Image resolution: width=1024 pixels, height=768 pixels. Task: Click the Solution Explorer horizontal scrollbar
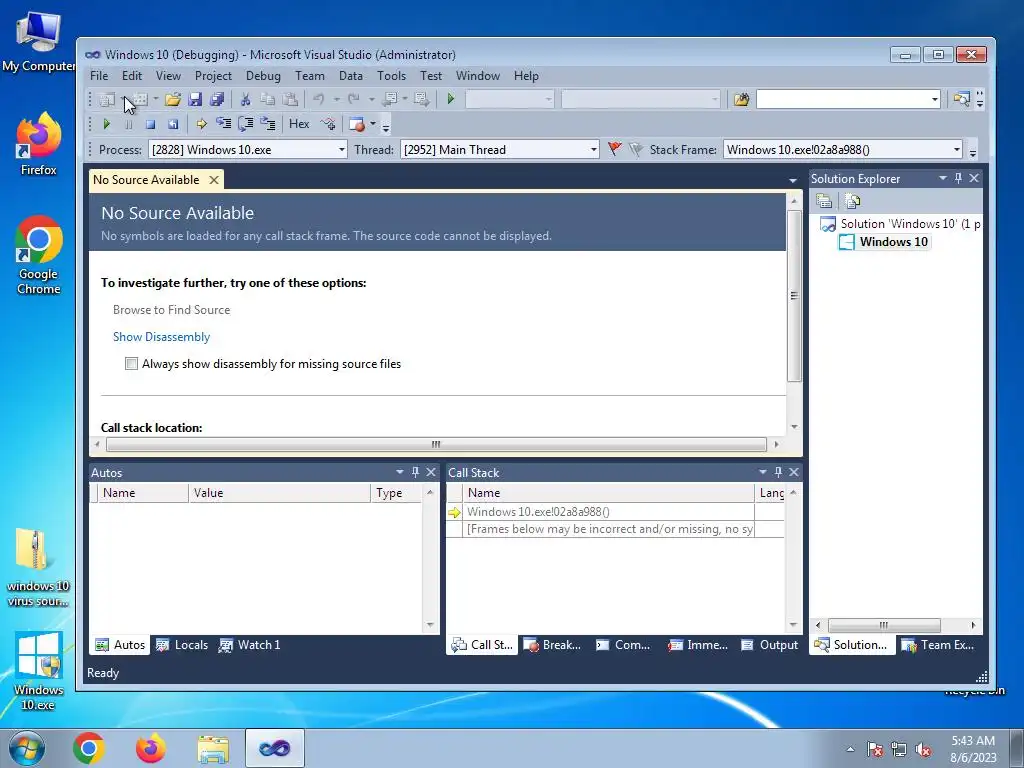884,625
